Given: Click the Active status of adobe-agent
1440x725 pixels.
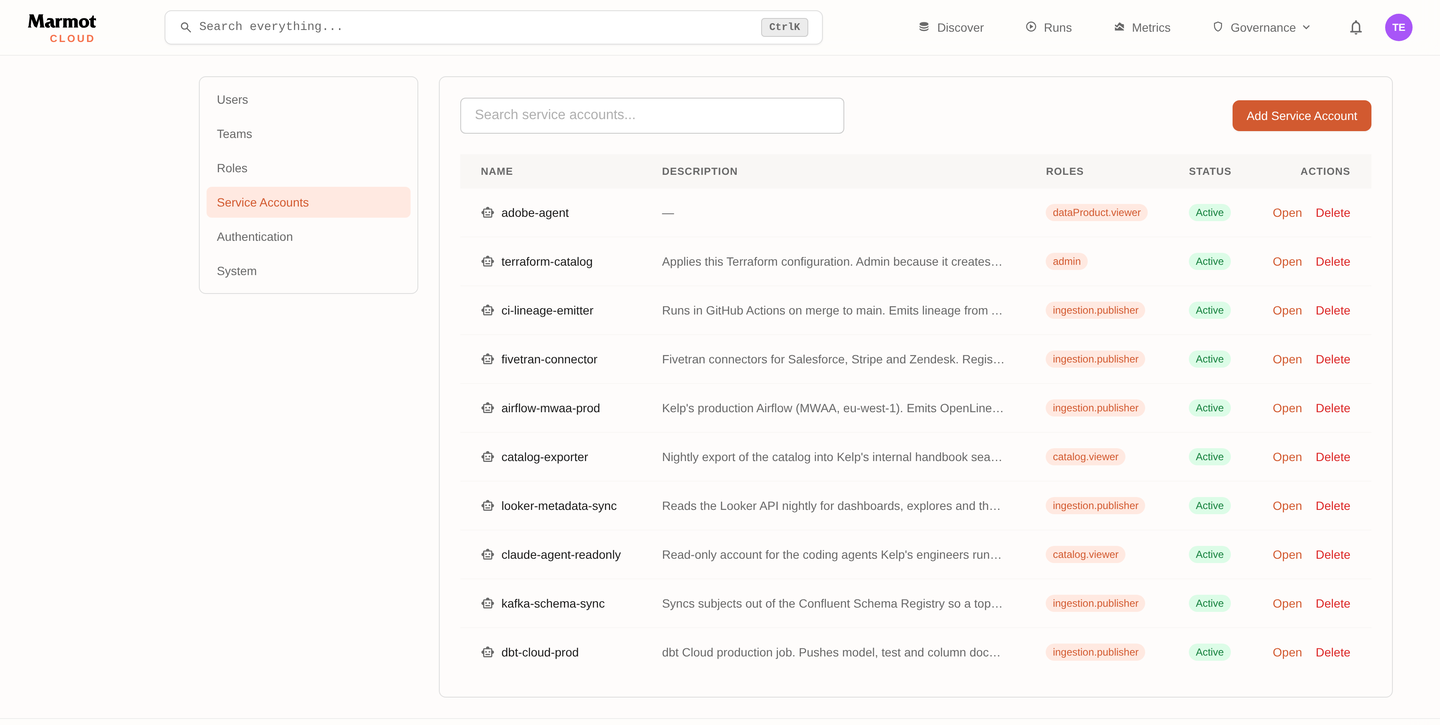Looking at the screenshot, I should (1209, 213).
